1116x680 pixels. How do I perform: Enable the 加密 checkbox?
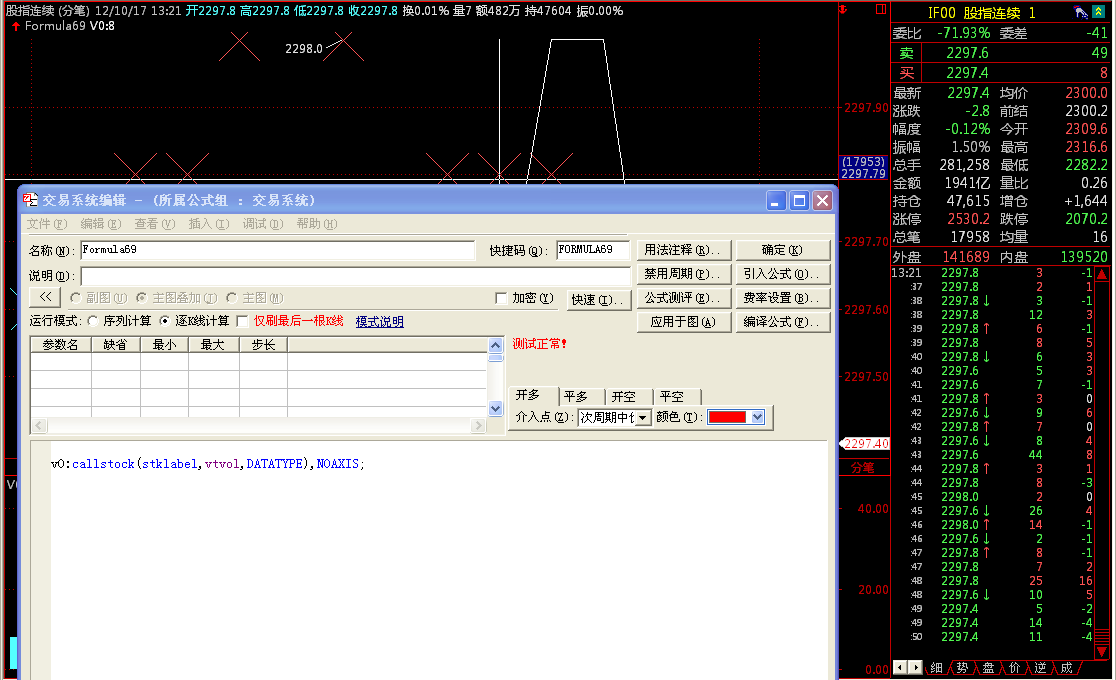point(502,298)
